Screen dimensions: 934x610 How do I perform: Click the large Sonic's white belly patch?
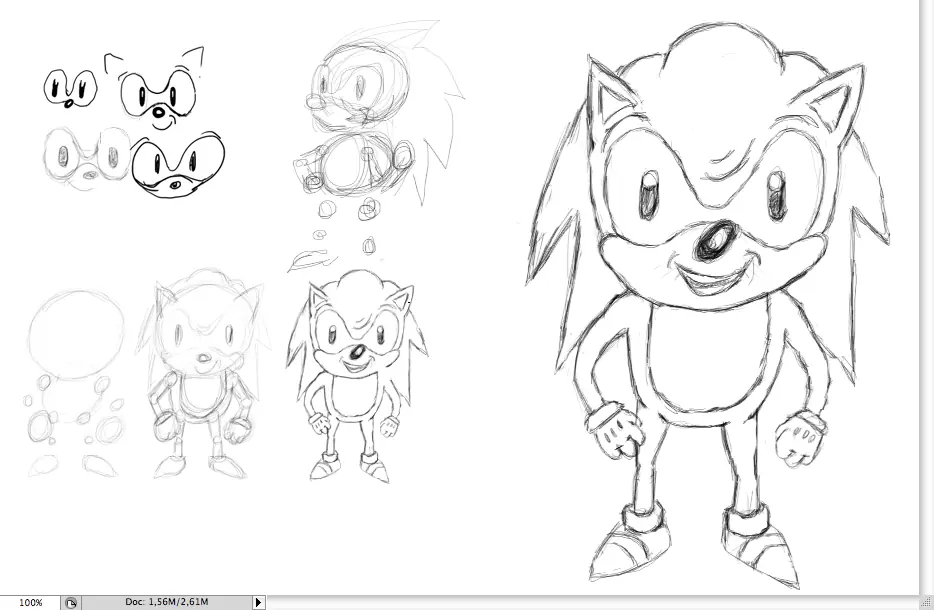708,359
